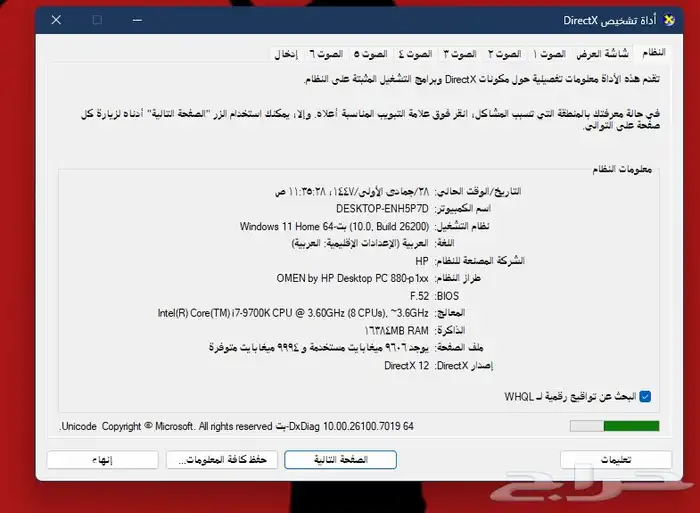Select the BIOS version F.52

[x=419, y=296]
